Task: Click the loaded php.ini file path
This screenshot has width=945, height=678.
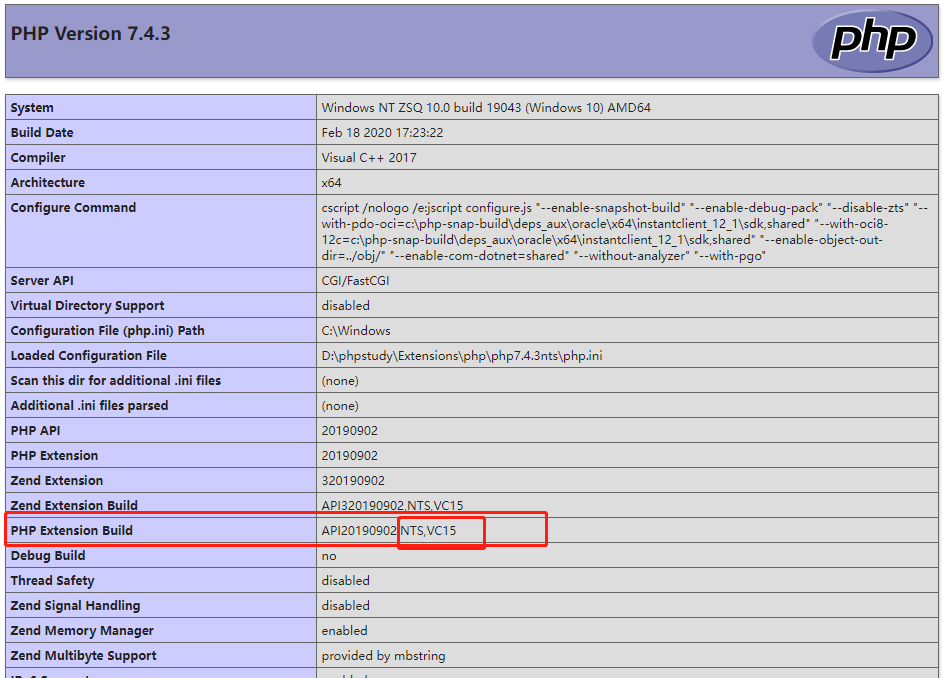Action: point(461,356)
